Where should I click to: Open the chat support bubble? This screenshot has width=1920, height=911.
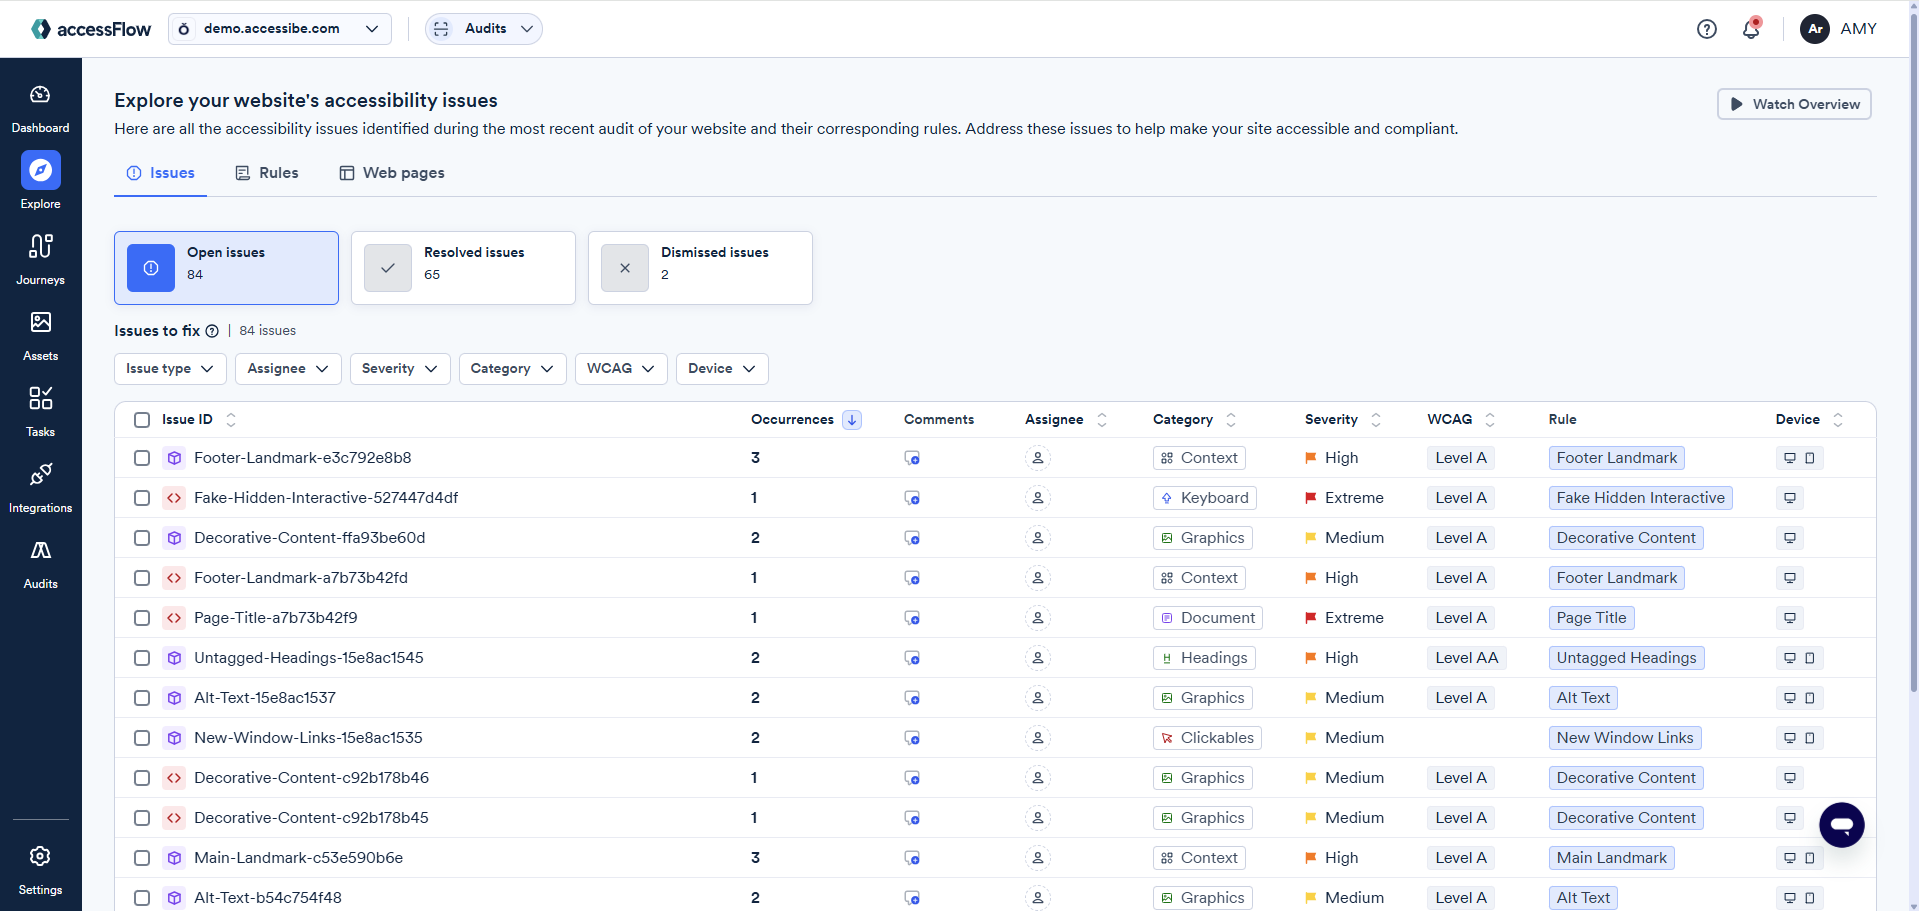coord(1842,825)
